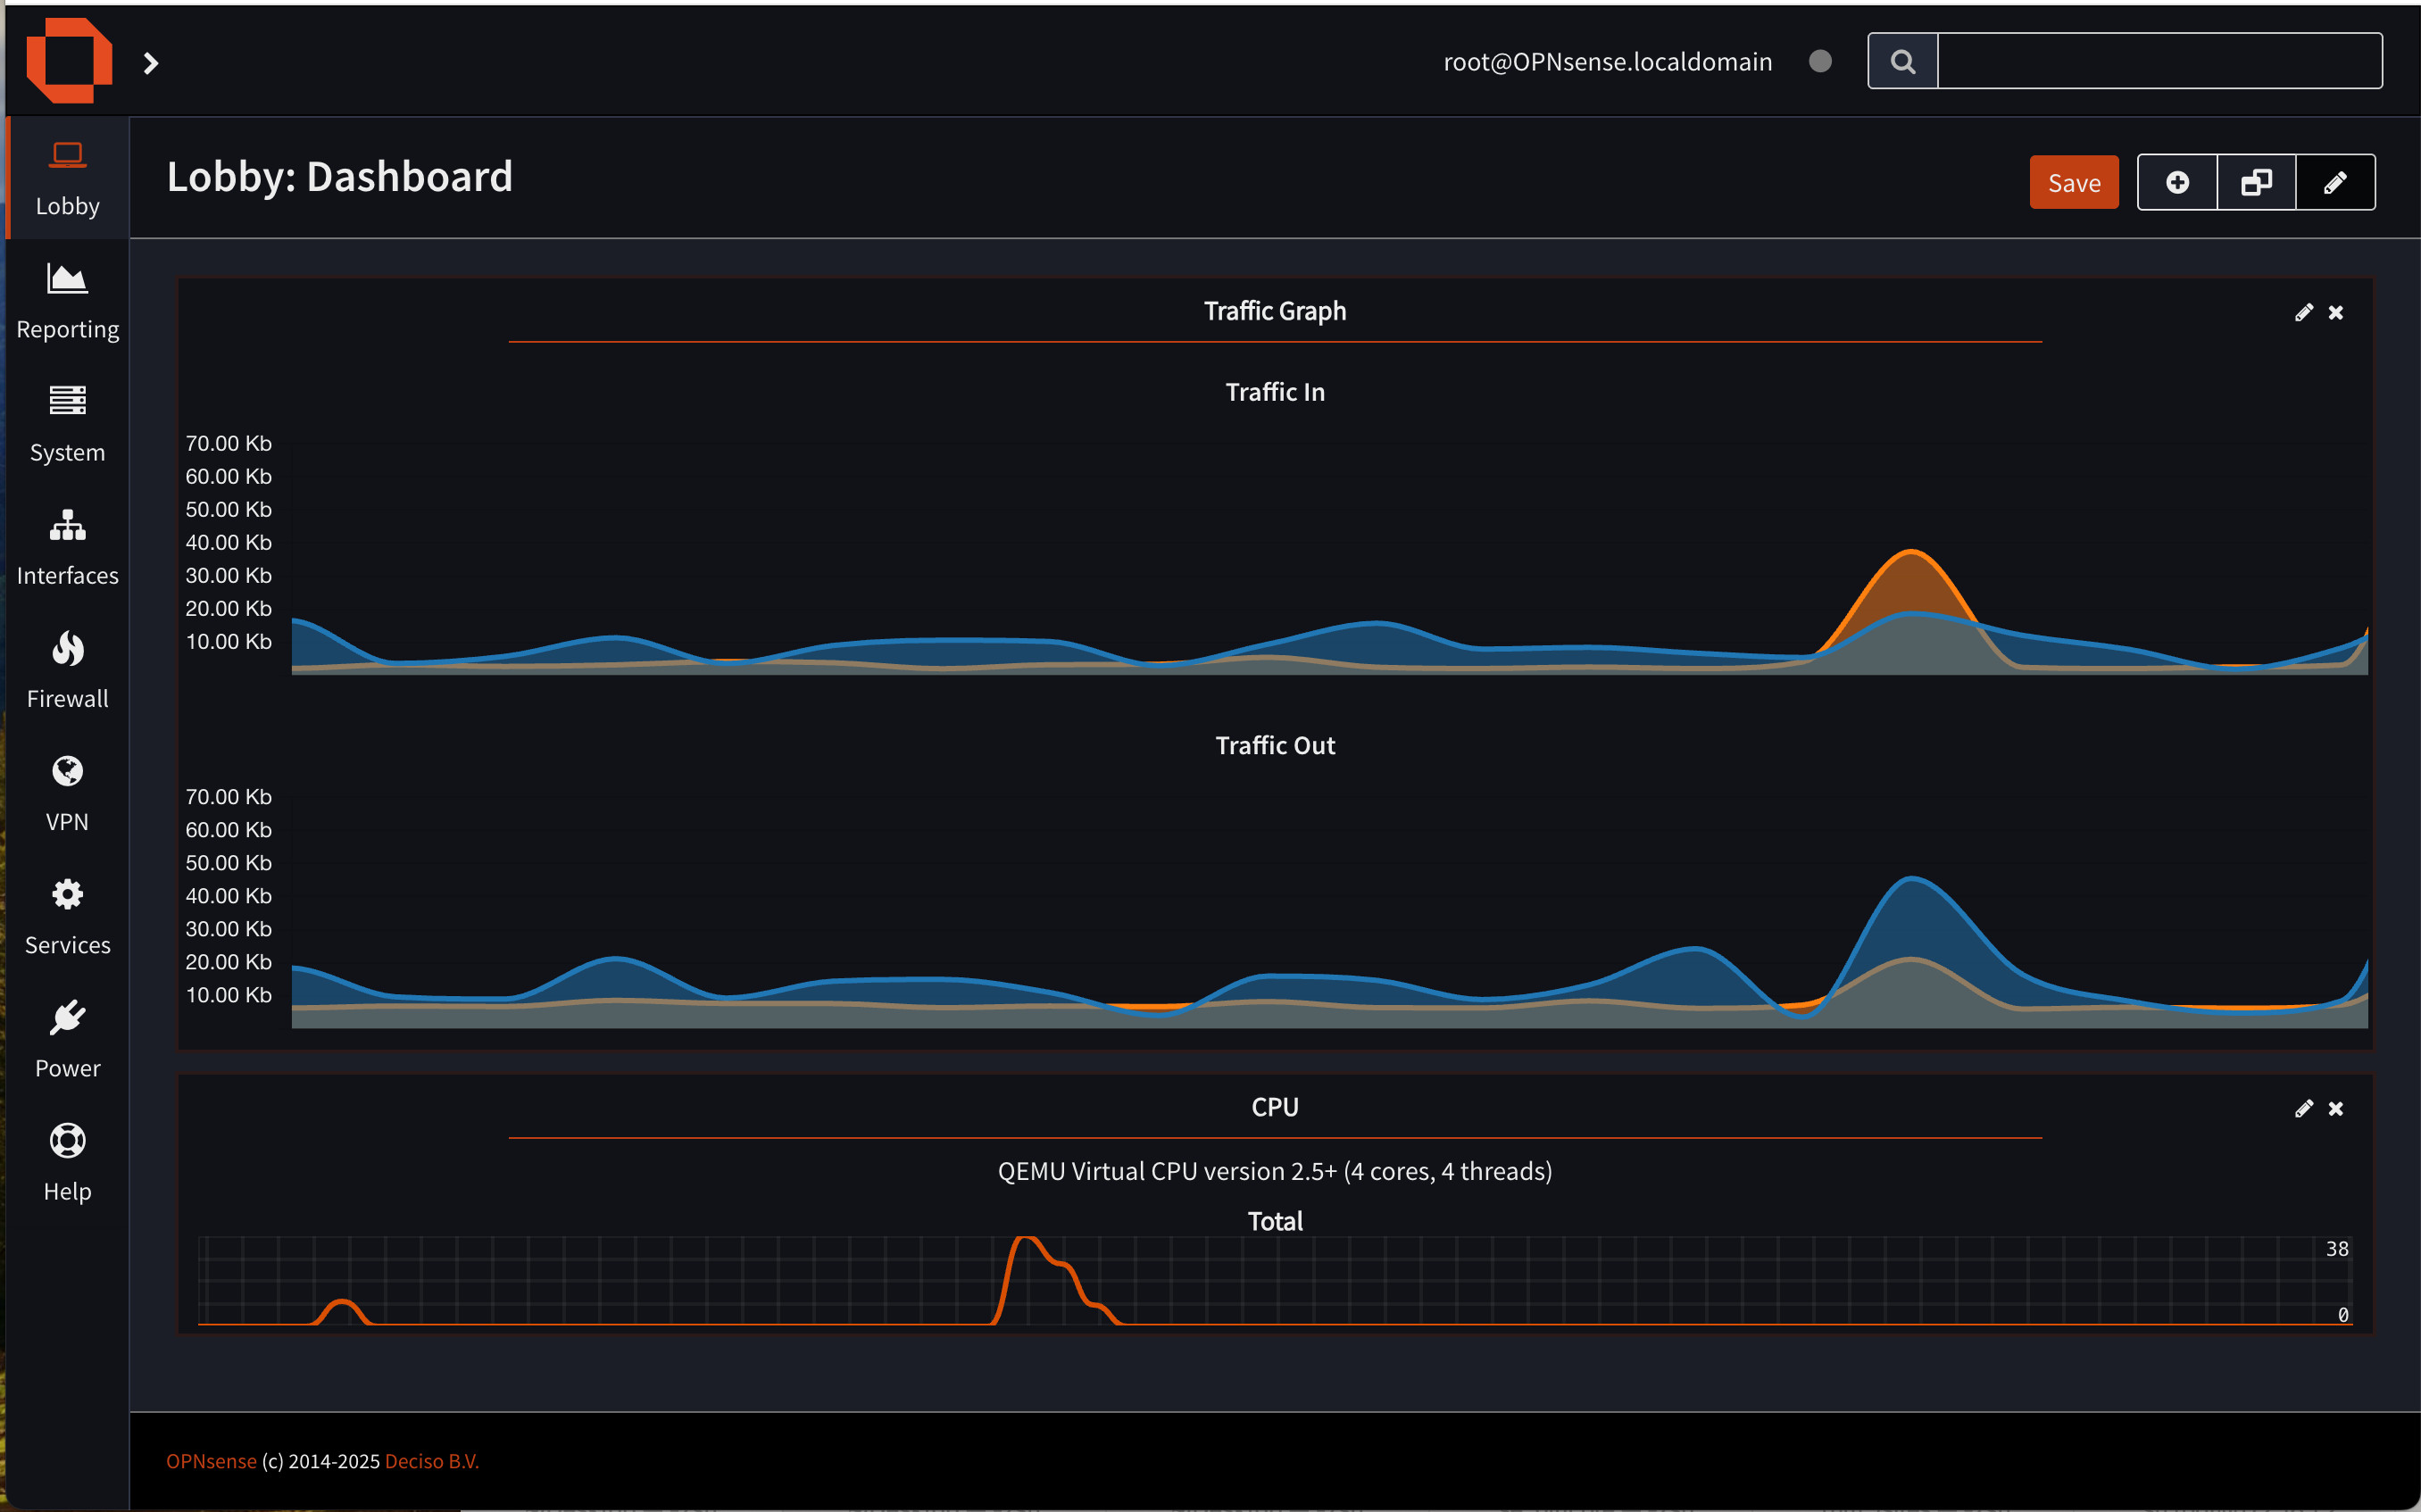Remove the Traffic Graph widget
Image resolution: width=2421 pixels, height=1512 pixels.
(x=2336, y=313)
